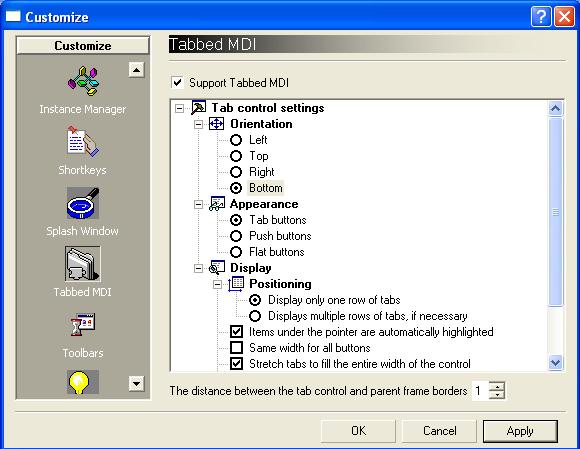Click the Orientation tree node icon
The image size is (580, 449).
(216, 124)
